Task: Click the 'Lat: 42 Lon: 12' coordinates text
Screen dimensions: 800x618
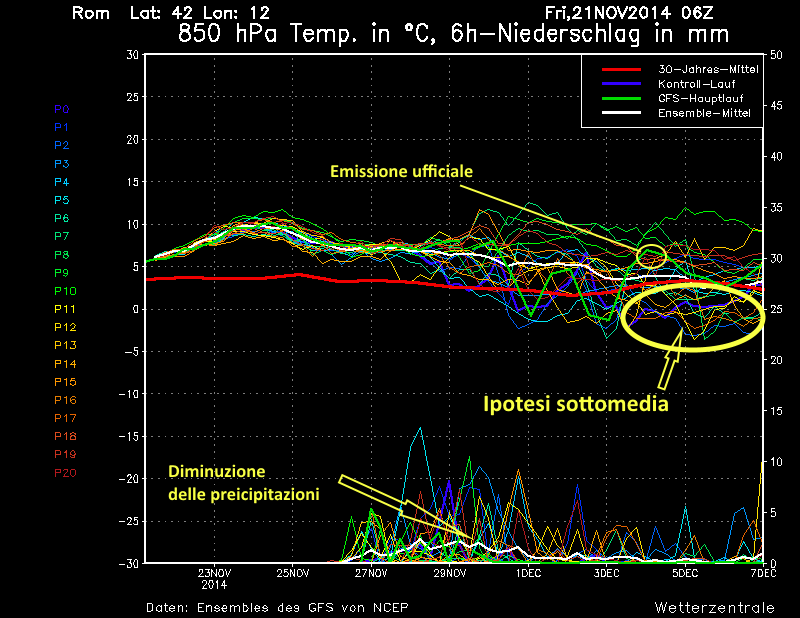Action: [x=200, y=13]
